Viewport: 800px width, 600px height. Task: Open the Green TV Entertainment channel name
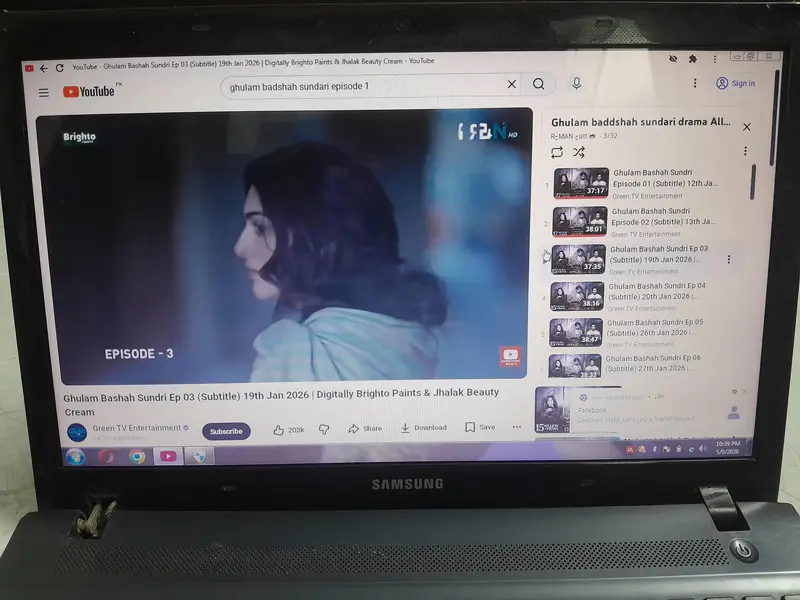point(137,428)
